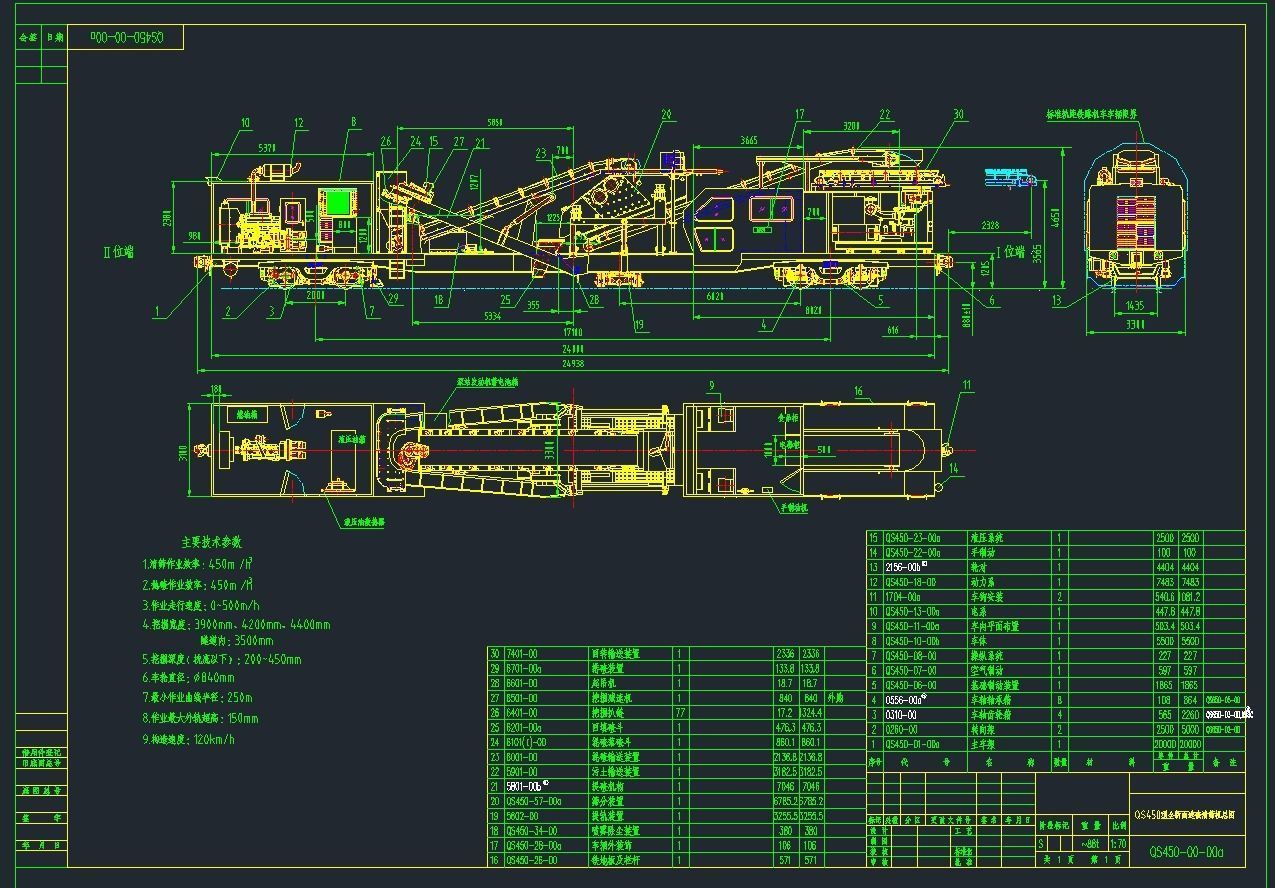Click balloon number 1 at the lower left wheel
The image size is (1275, 888).
(x=157, y=312)
